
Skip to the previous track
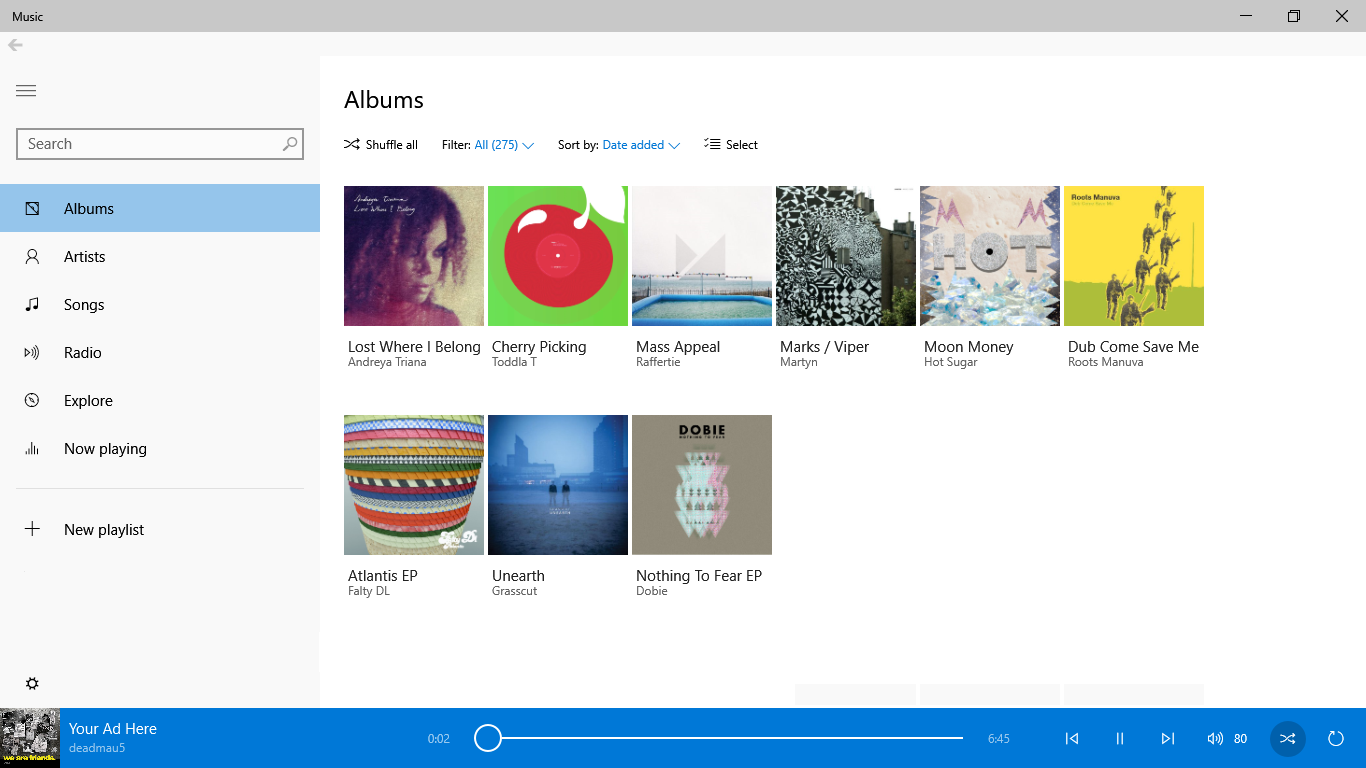[x=1071, y=739]
